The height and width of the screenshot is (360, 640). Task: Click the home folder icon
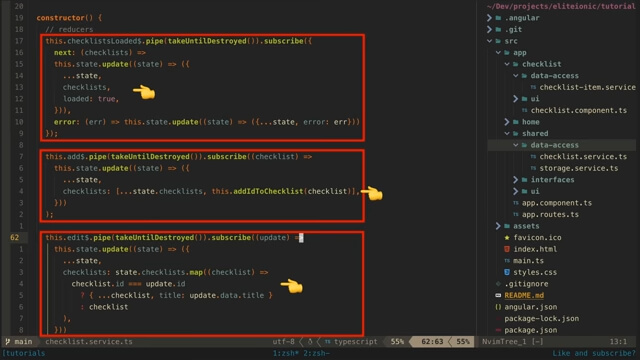click(x=516, y=122)
